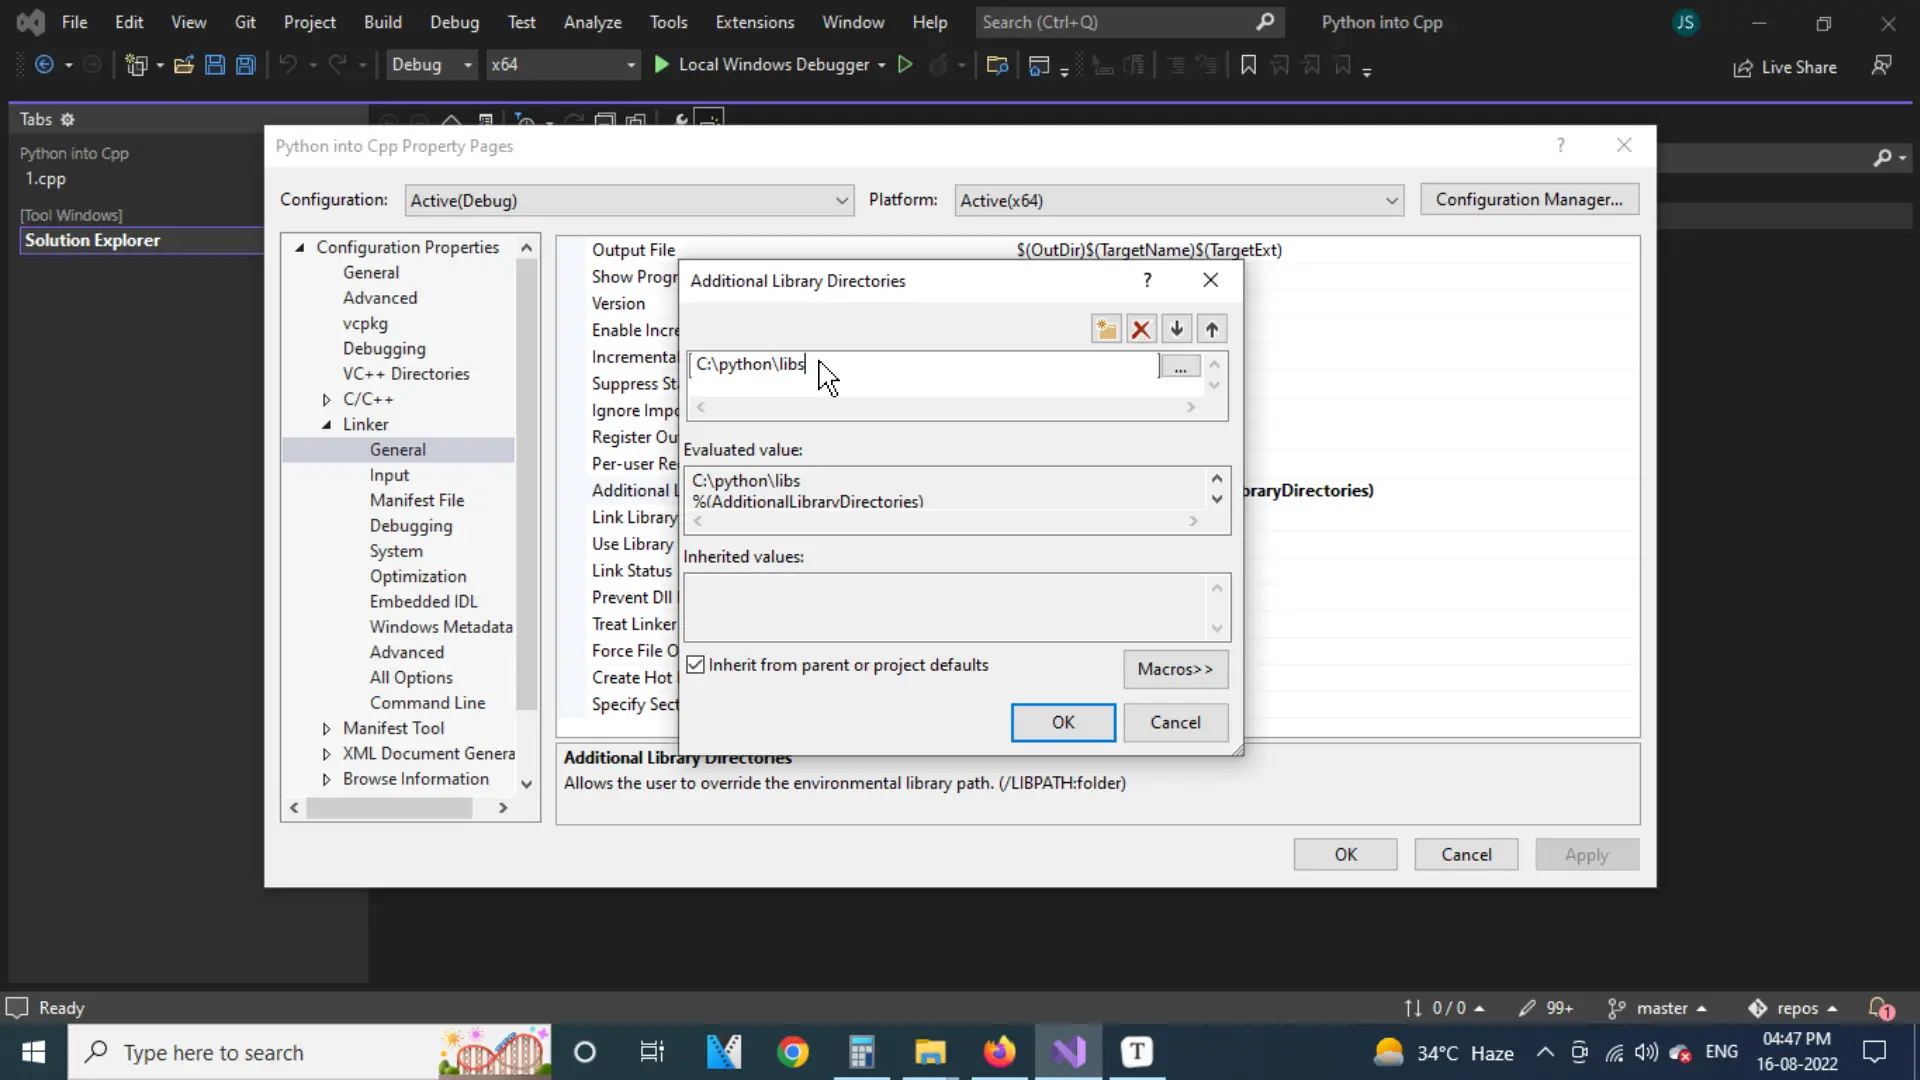Expand the Manifest File linker section
The image size is (1920, 1080).
click(417, 500)
